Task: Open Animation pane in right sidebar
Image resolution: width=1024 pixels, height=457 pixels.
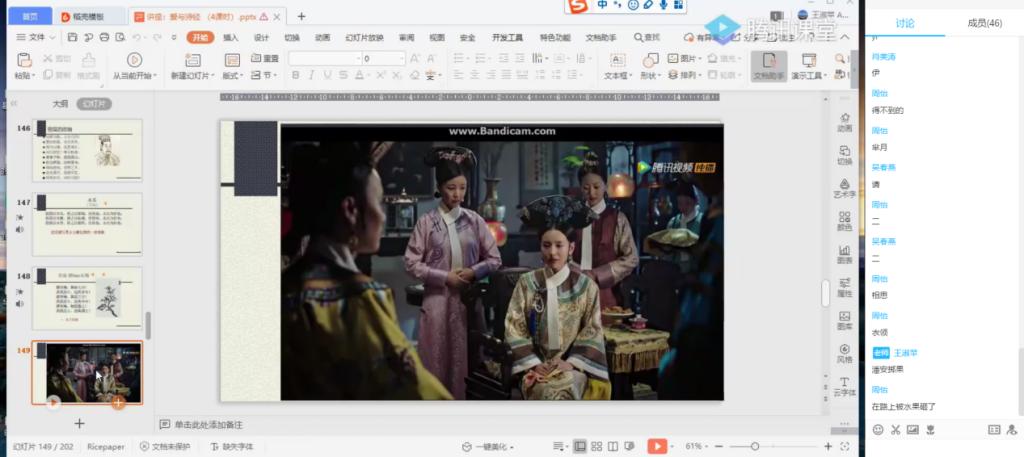Action: click(845, 122)
